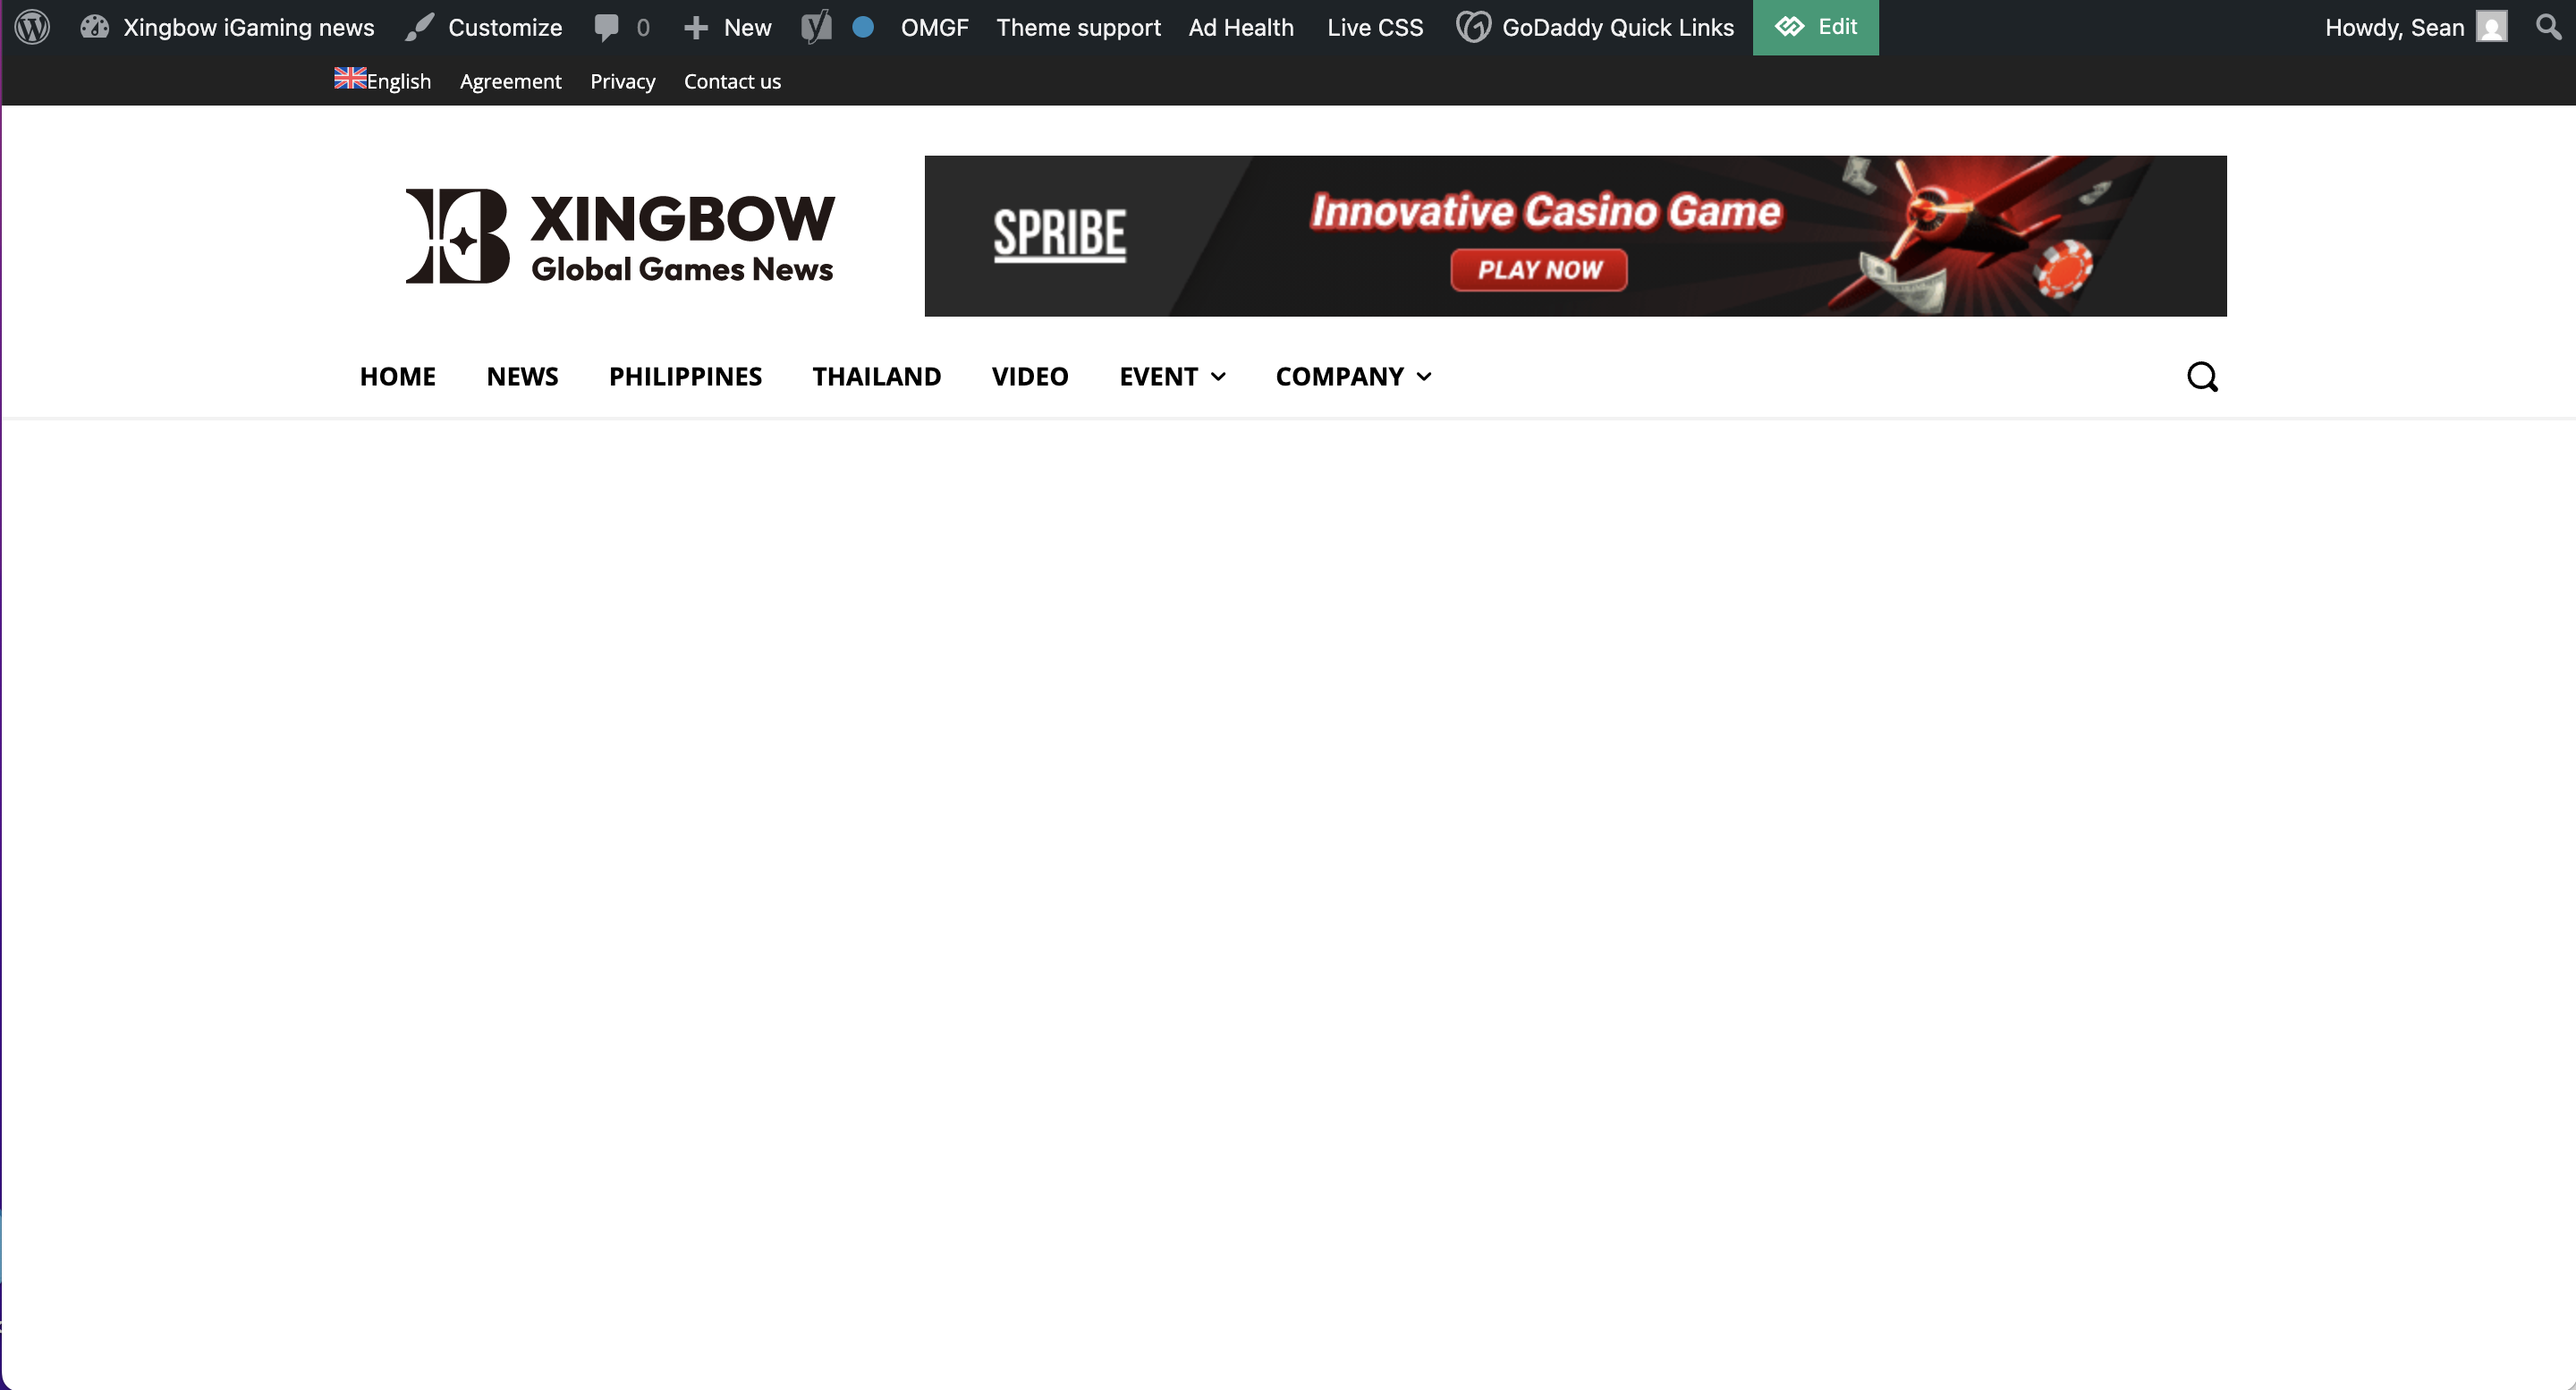2576x1390 pixels.
Task: Click the Customize paintbrush icon
Action: (x=420, y=27)
